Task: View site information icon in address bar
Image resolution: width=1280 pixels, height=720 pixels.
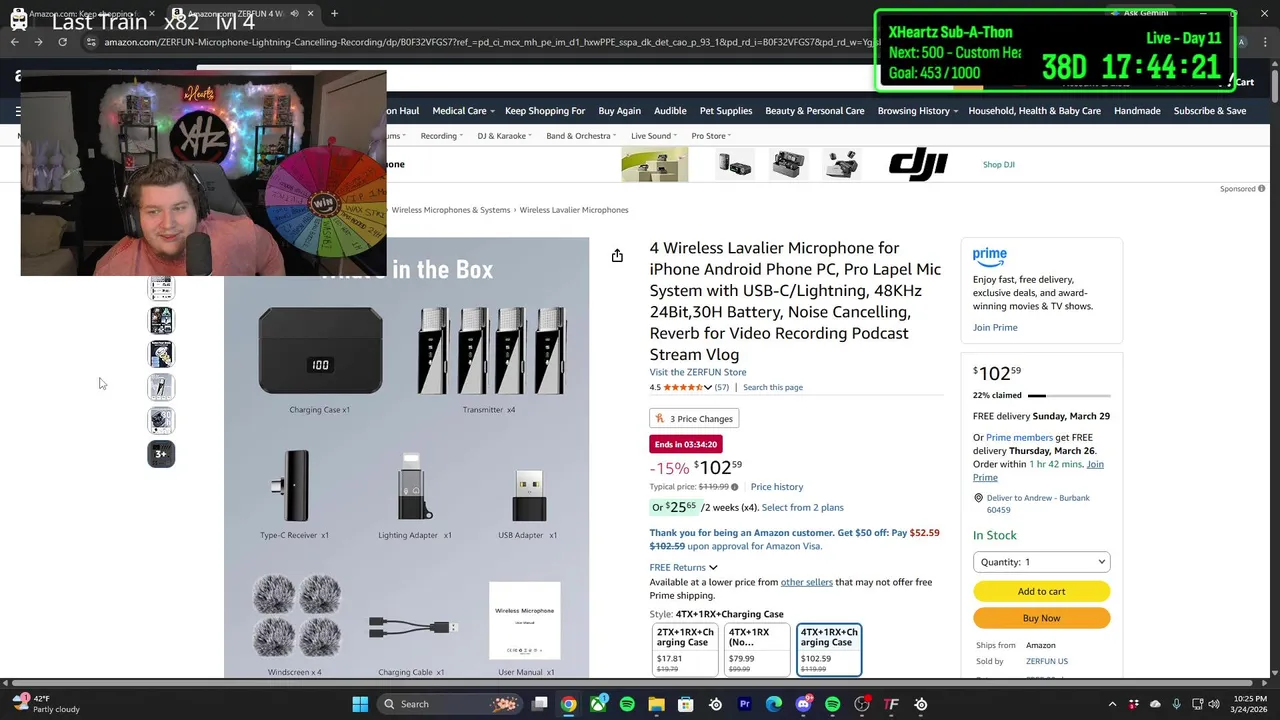Action: coord(91,42)
